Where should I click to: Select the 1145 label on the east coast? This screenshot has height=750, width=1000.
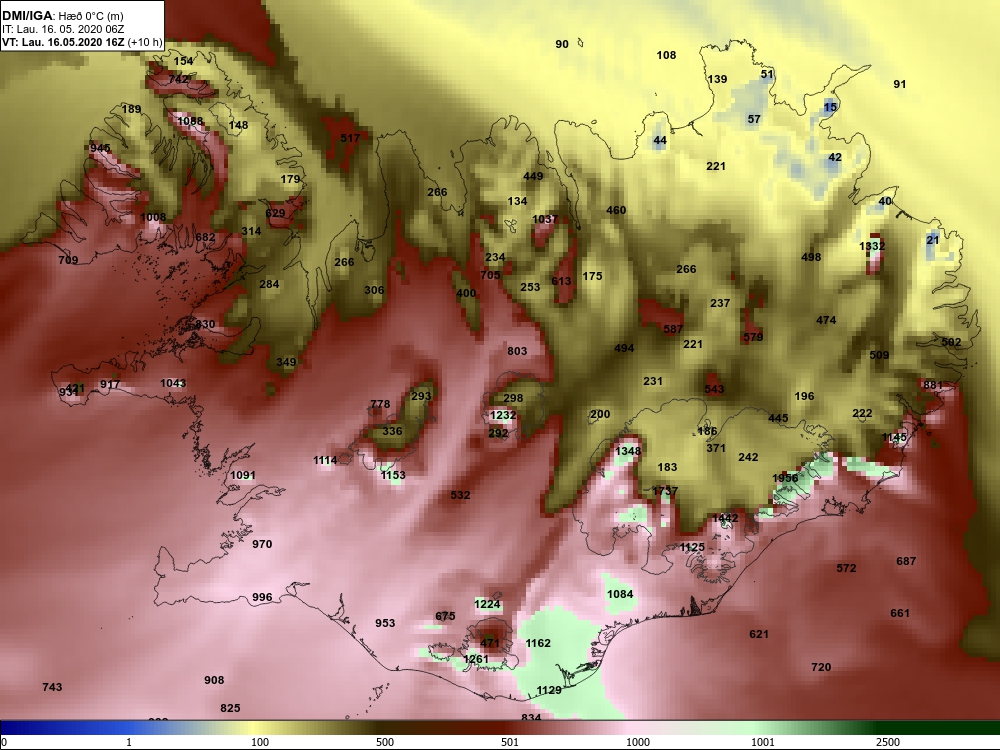[893, 438]
